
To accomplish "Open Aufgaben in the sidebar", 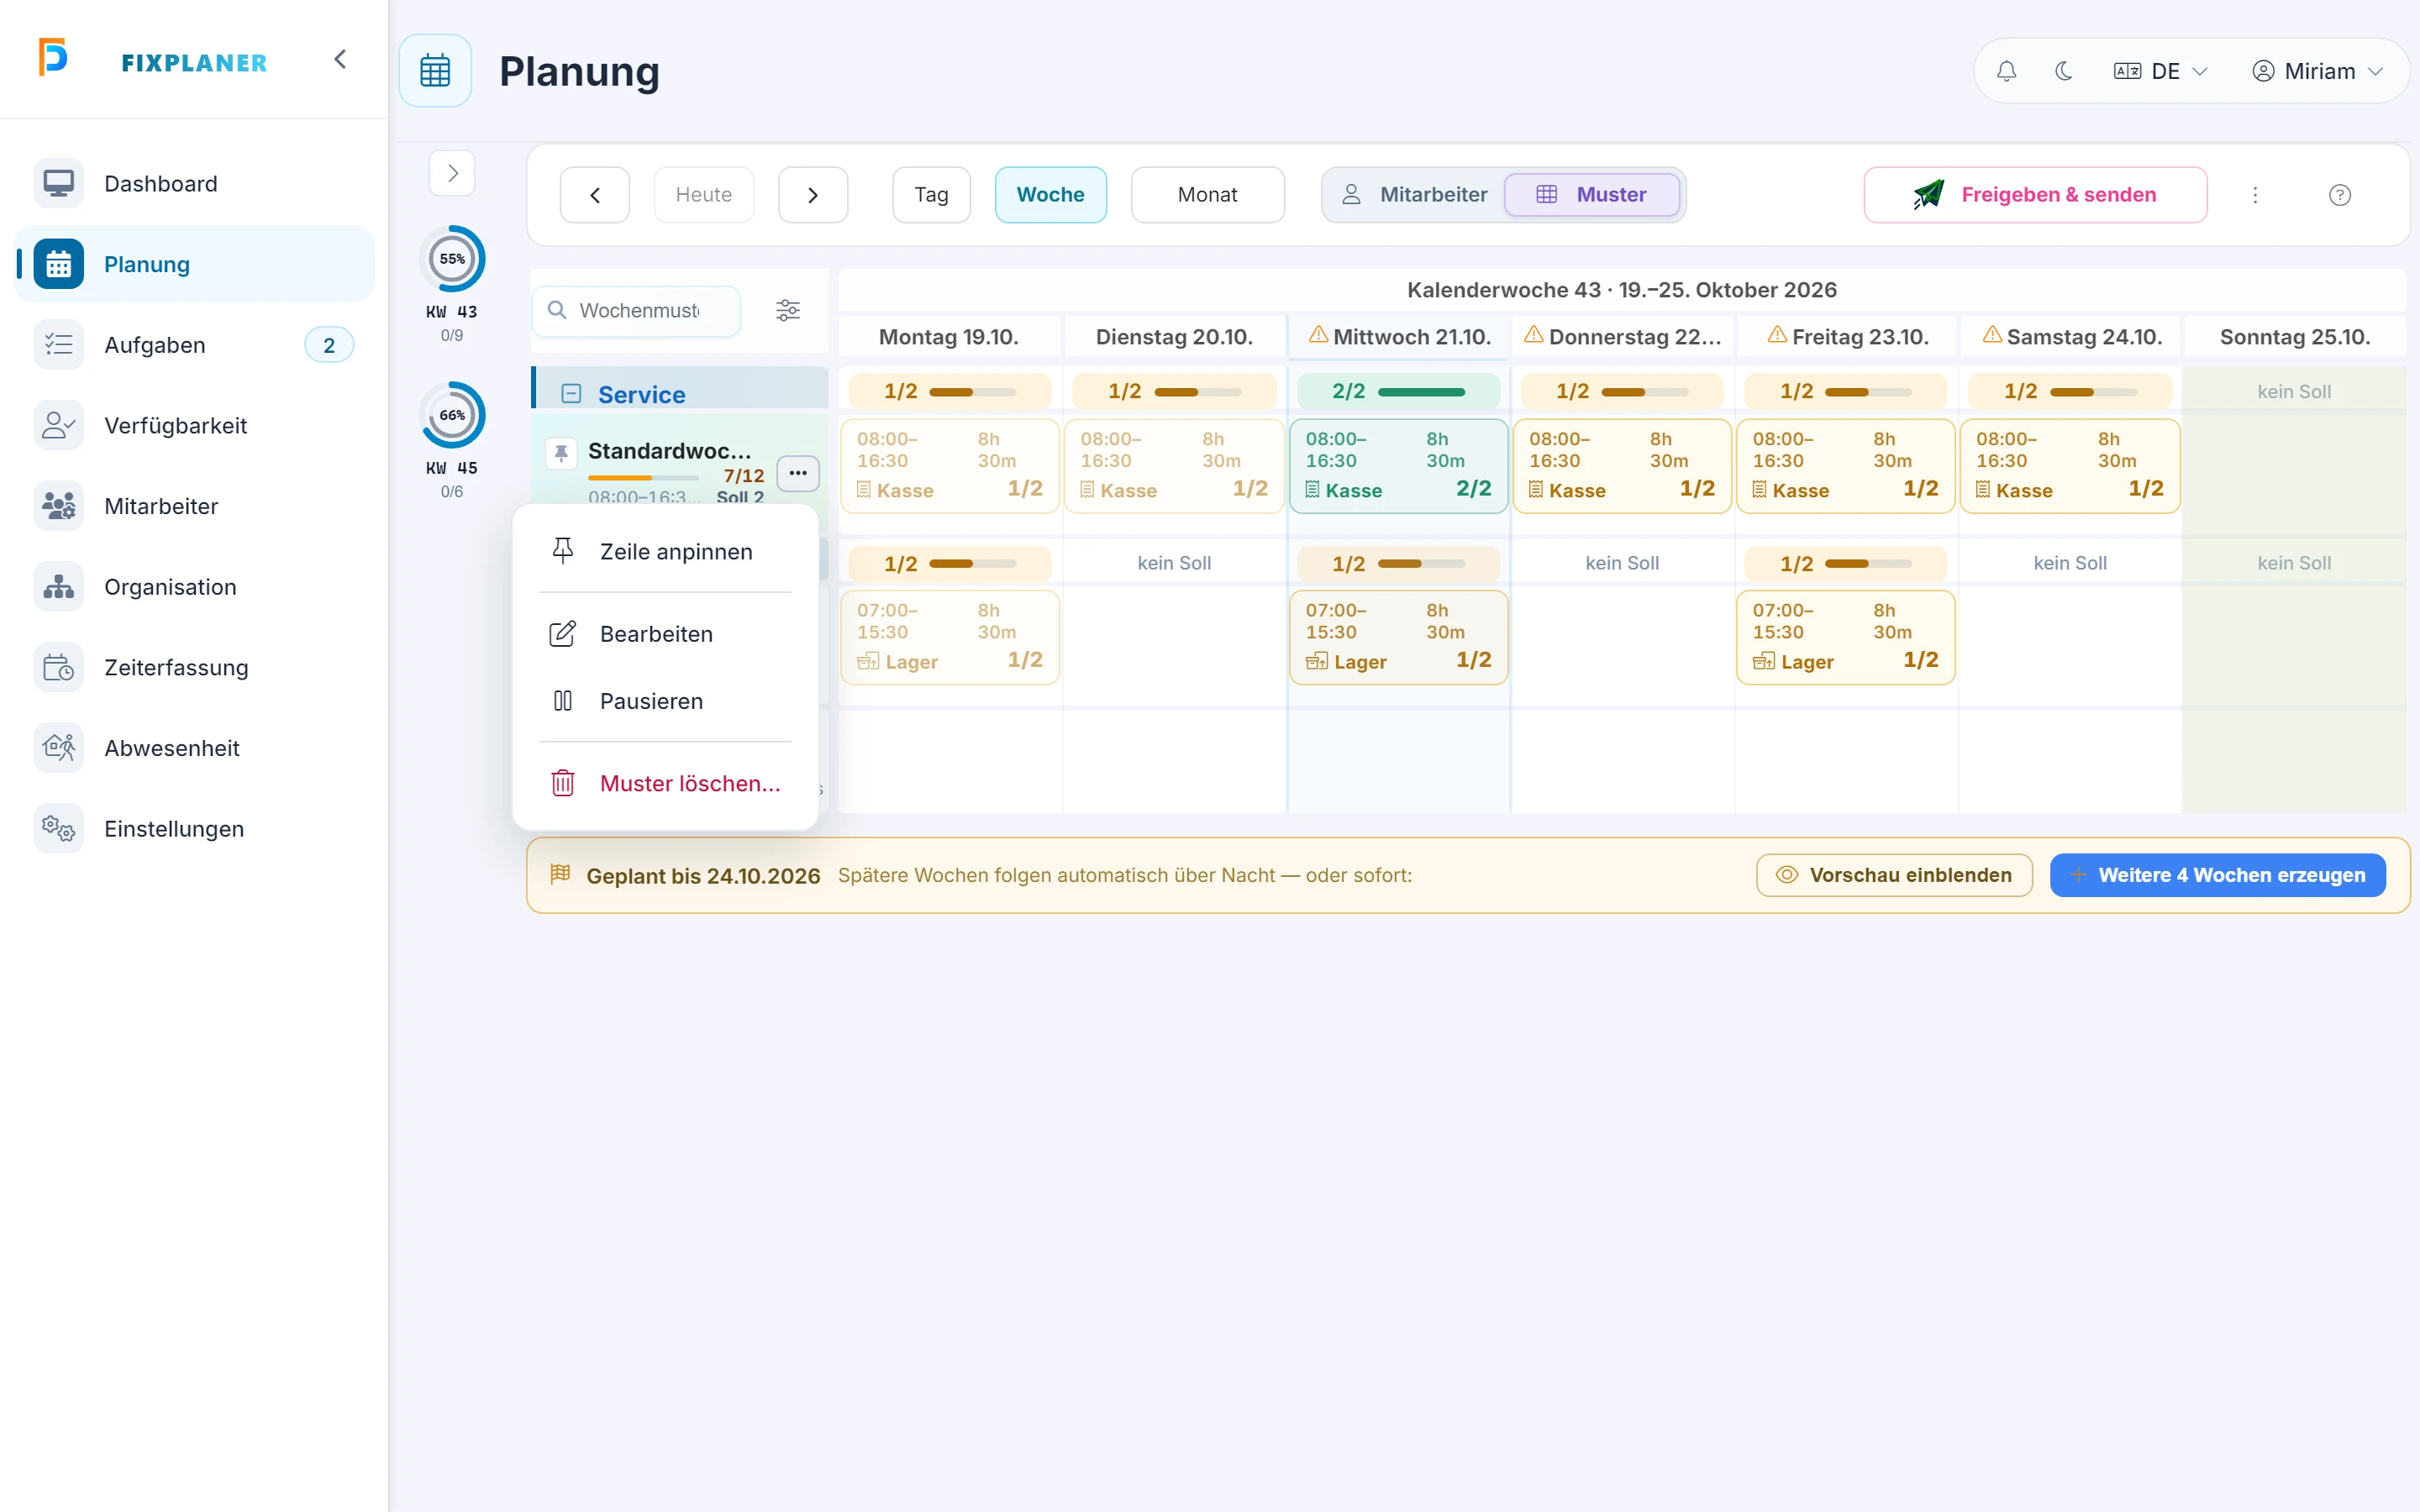I will [194, 345].
